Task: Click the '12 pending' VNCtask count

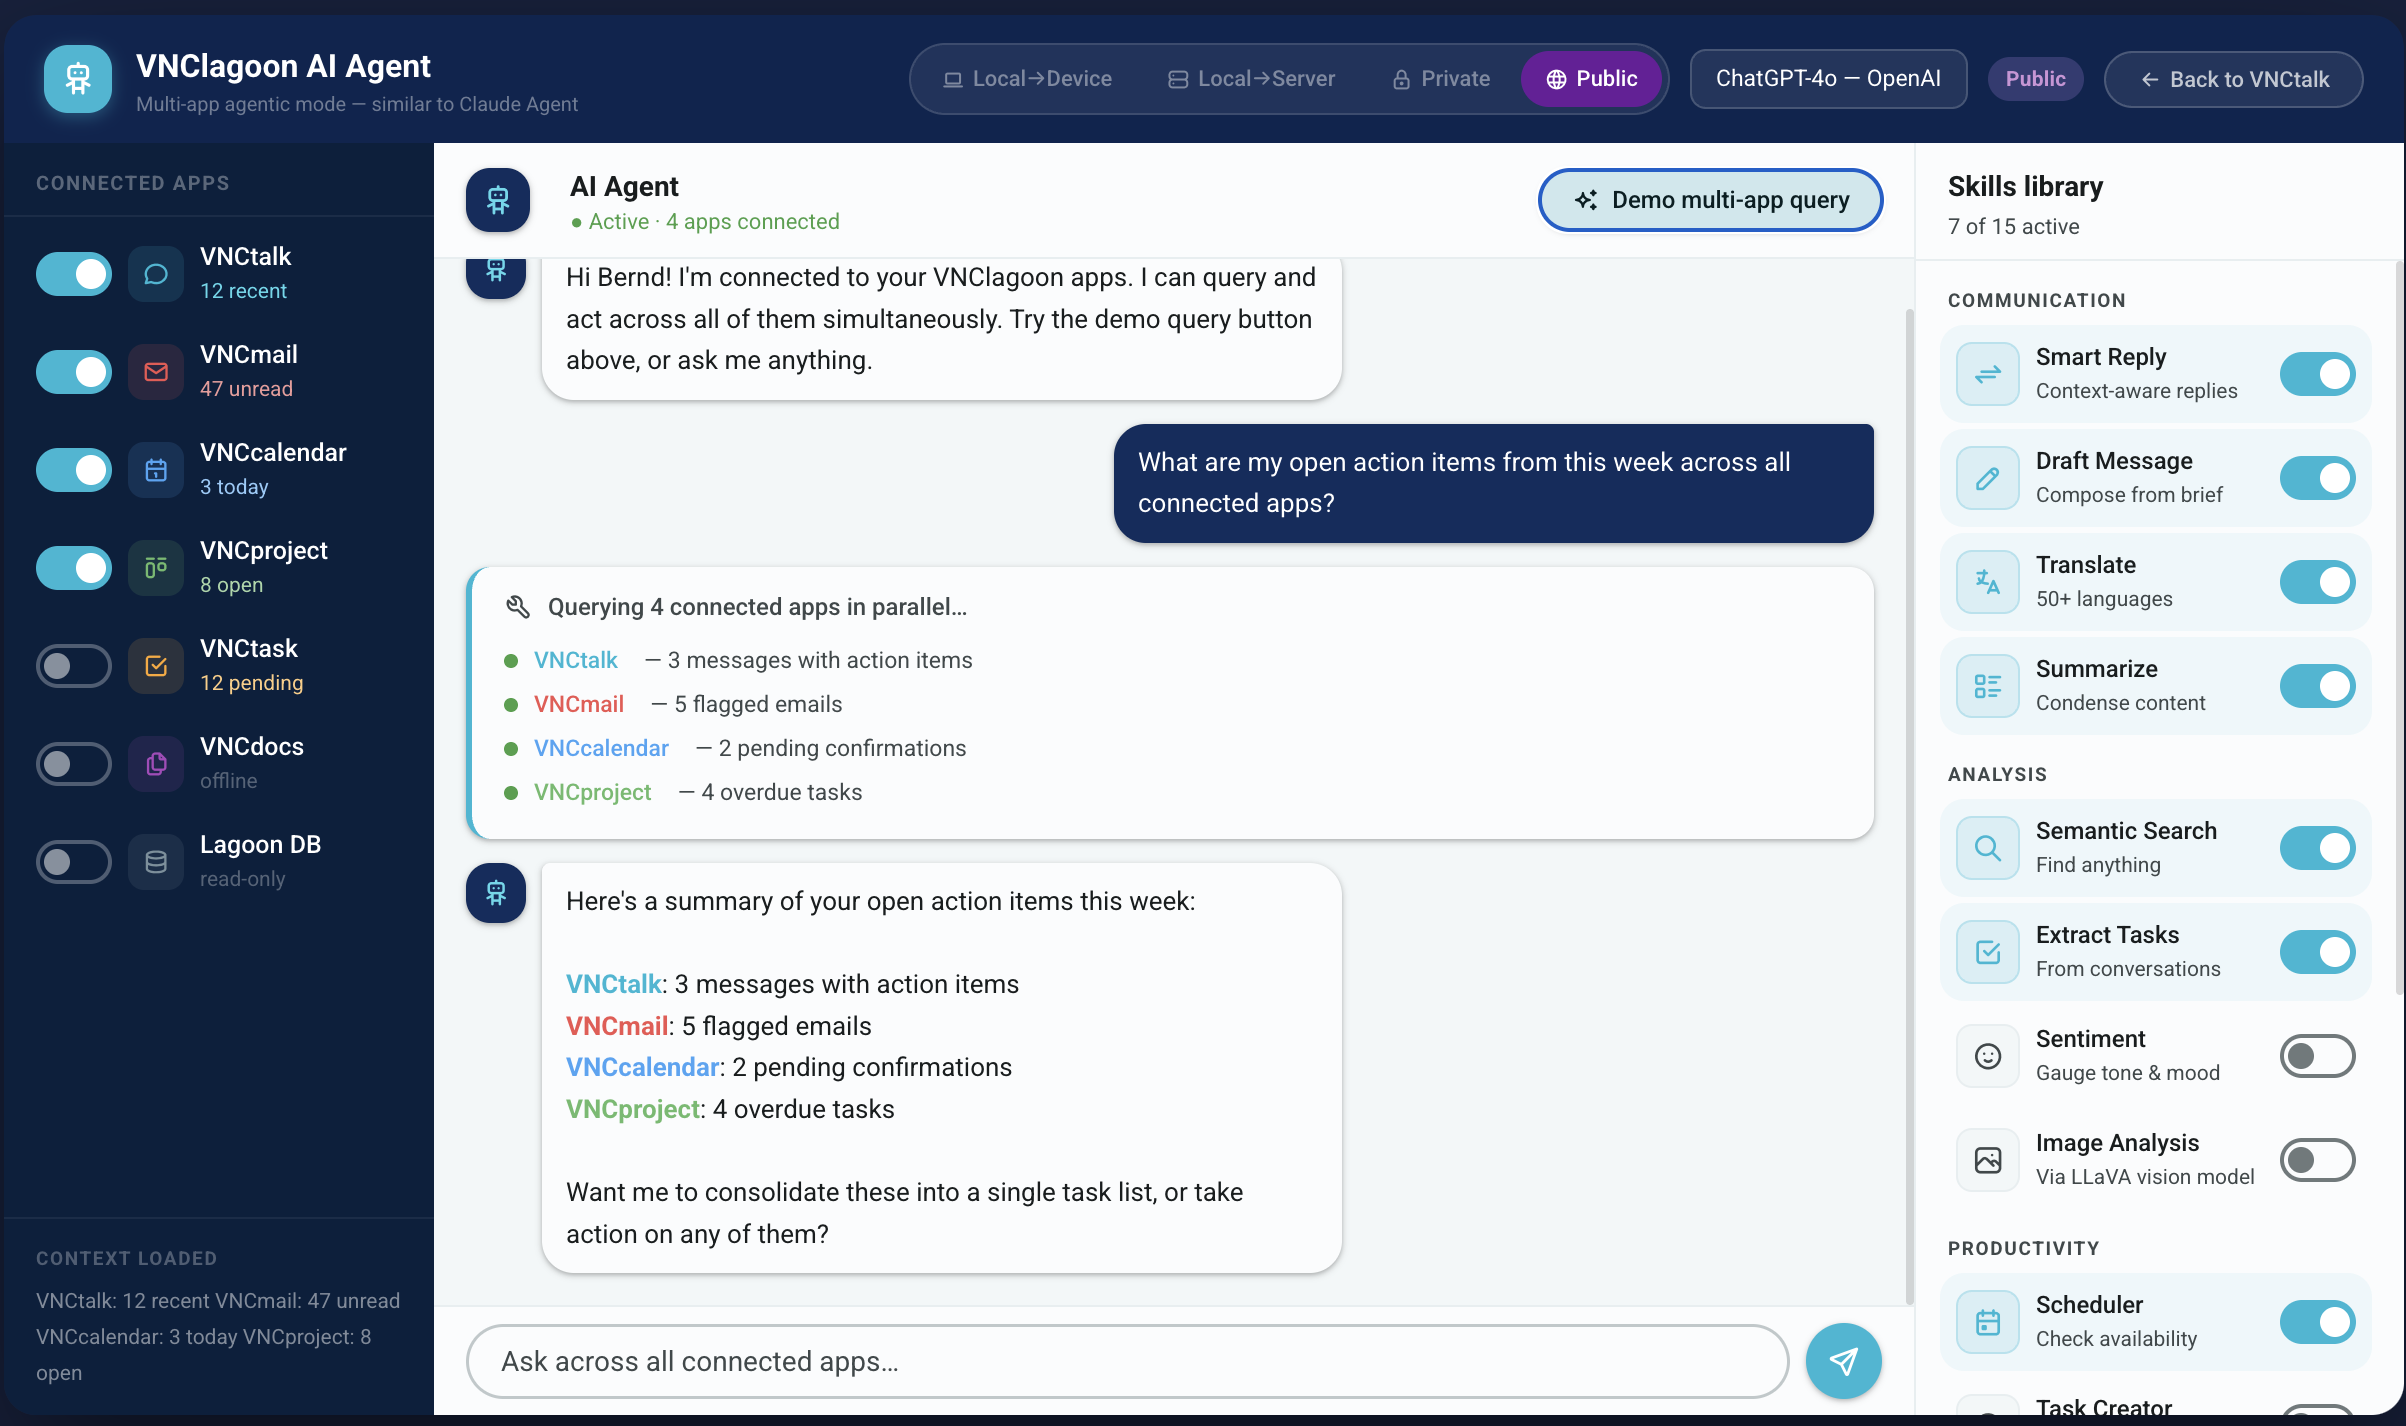Action: [251, 683]
